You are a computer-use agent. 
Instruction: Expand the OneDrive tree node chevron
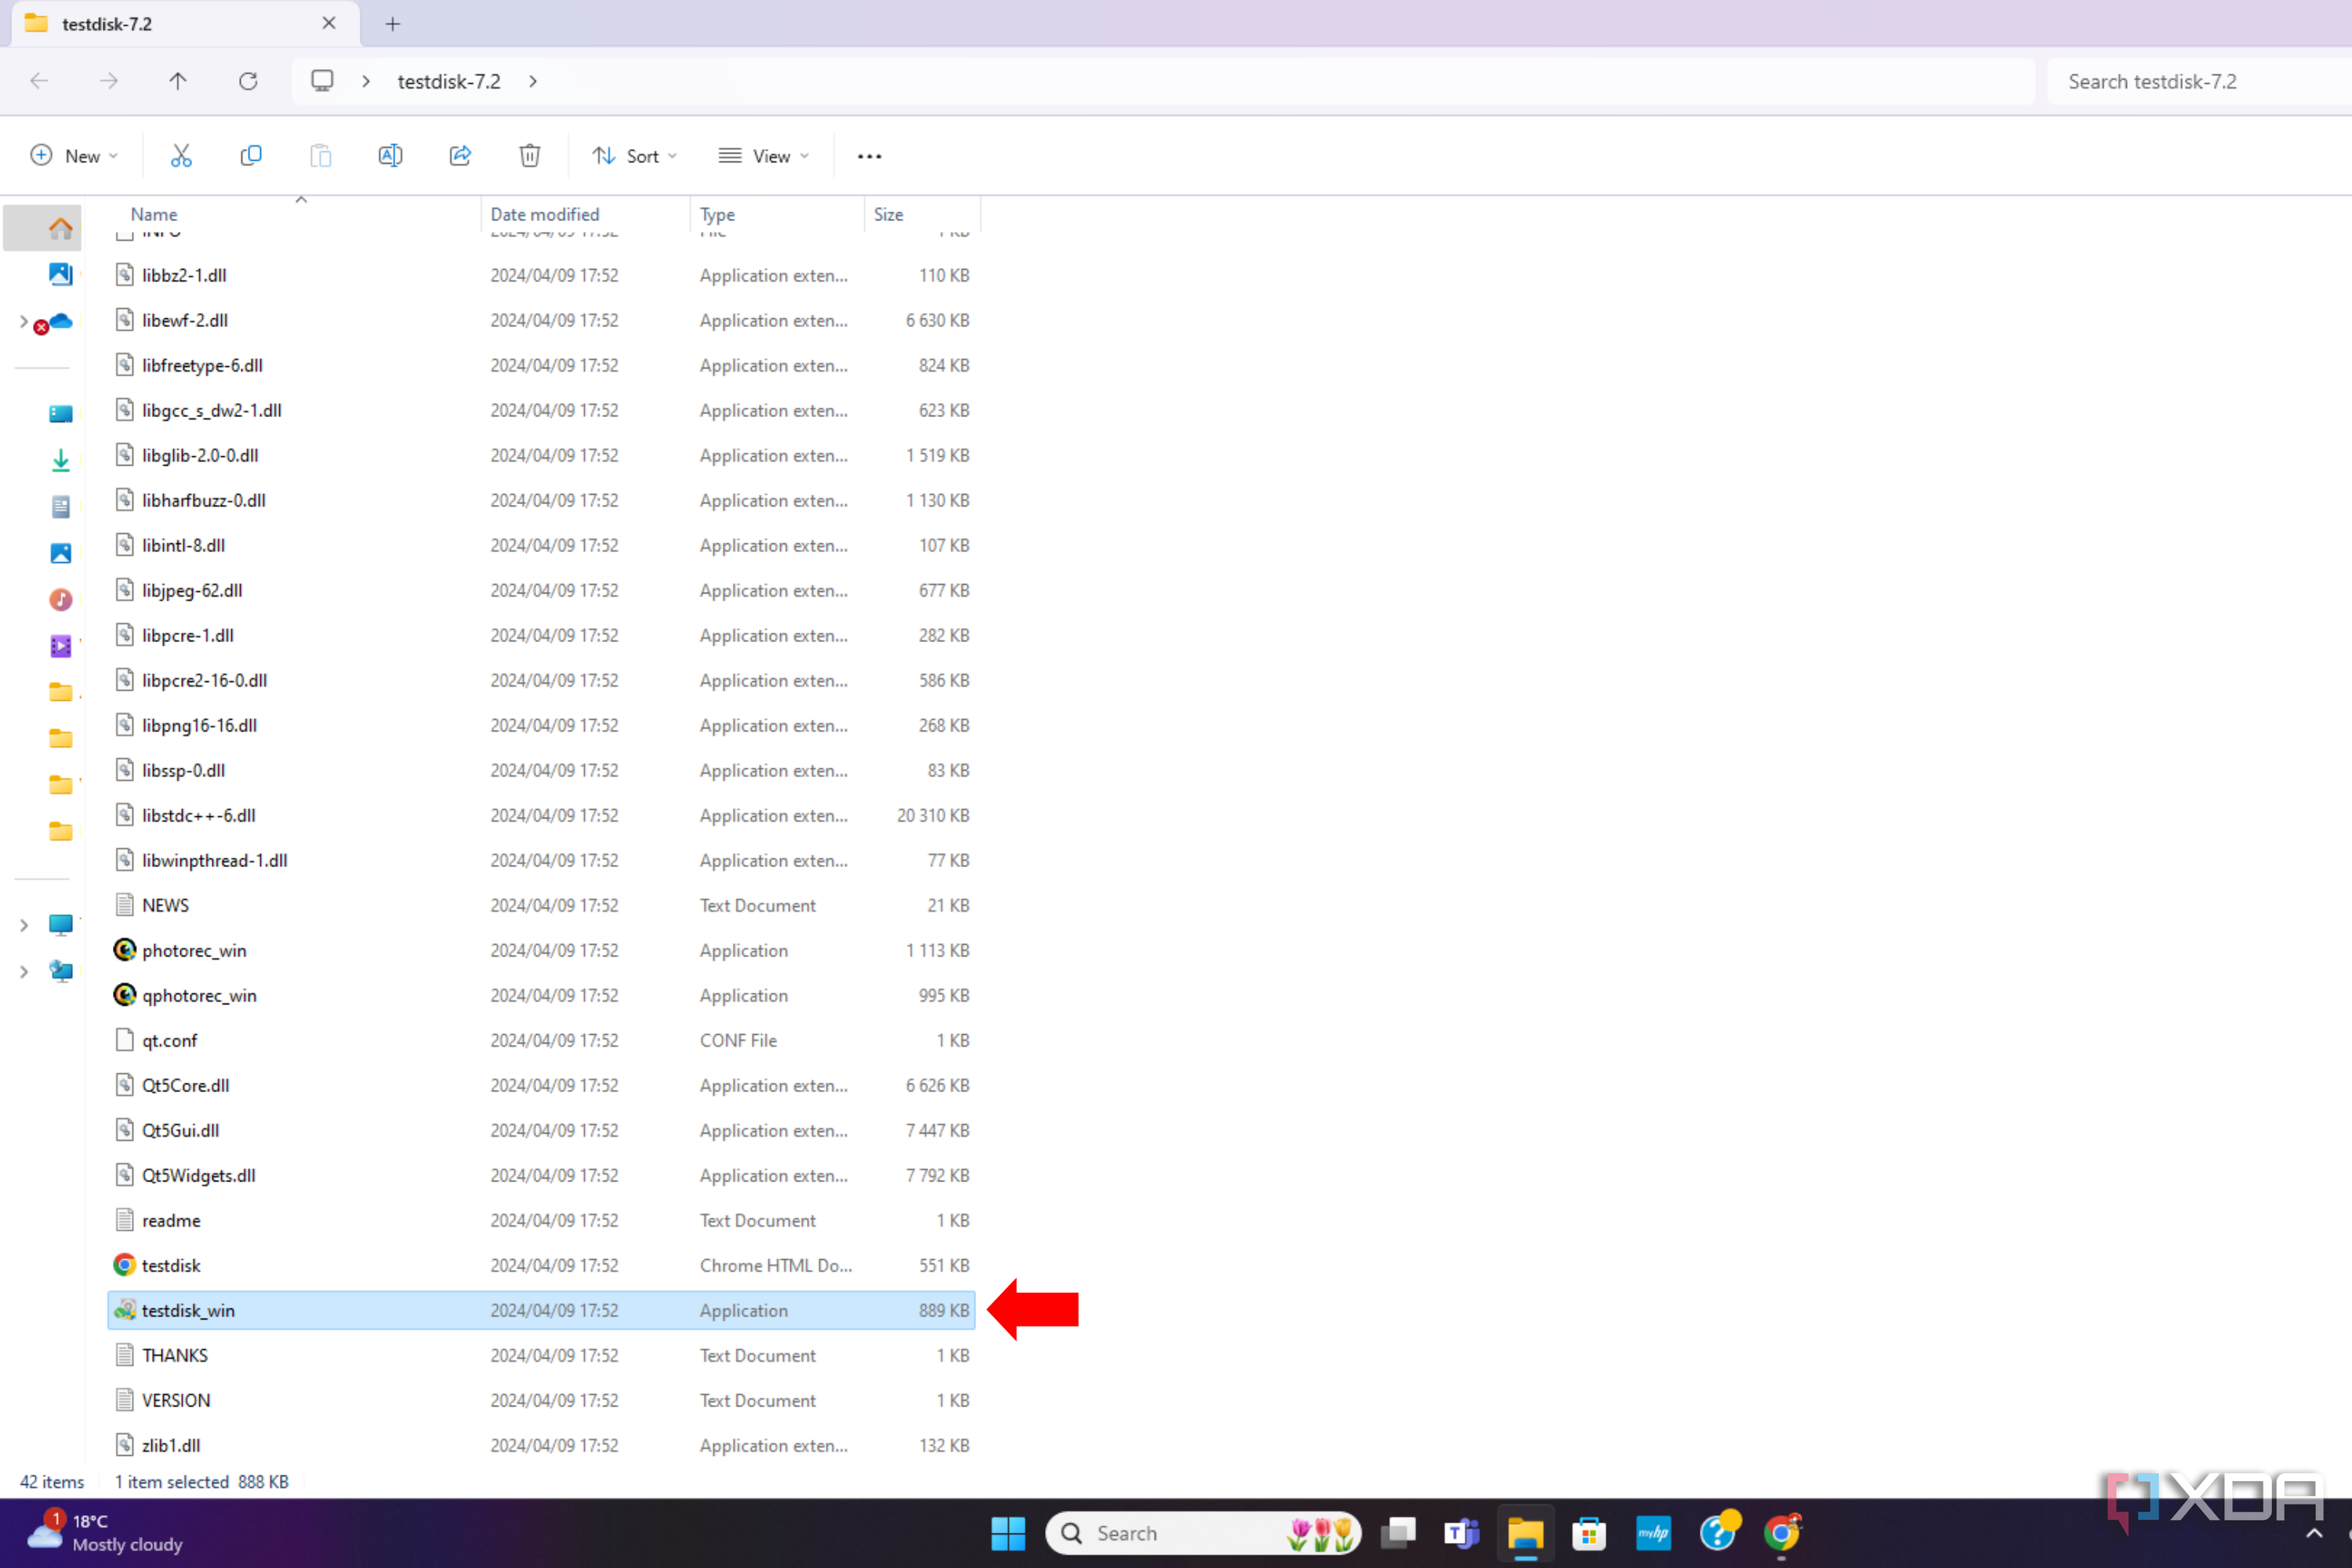pos(24,321)
